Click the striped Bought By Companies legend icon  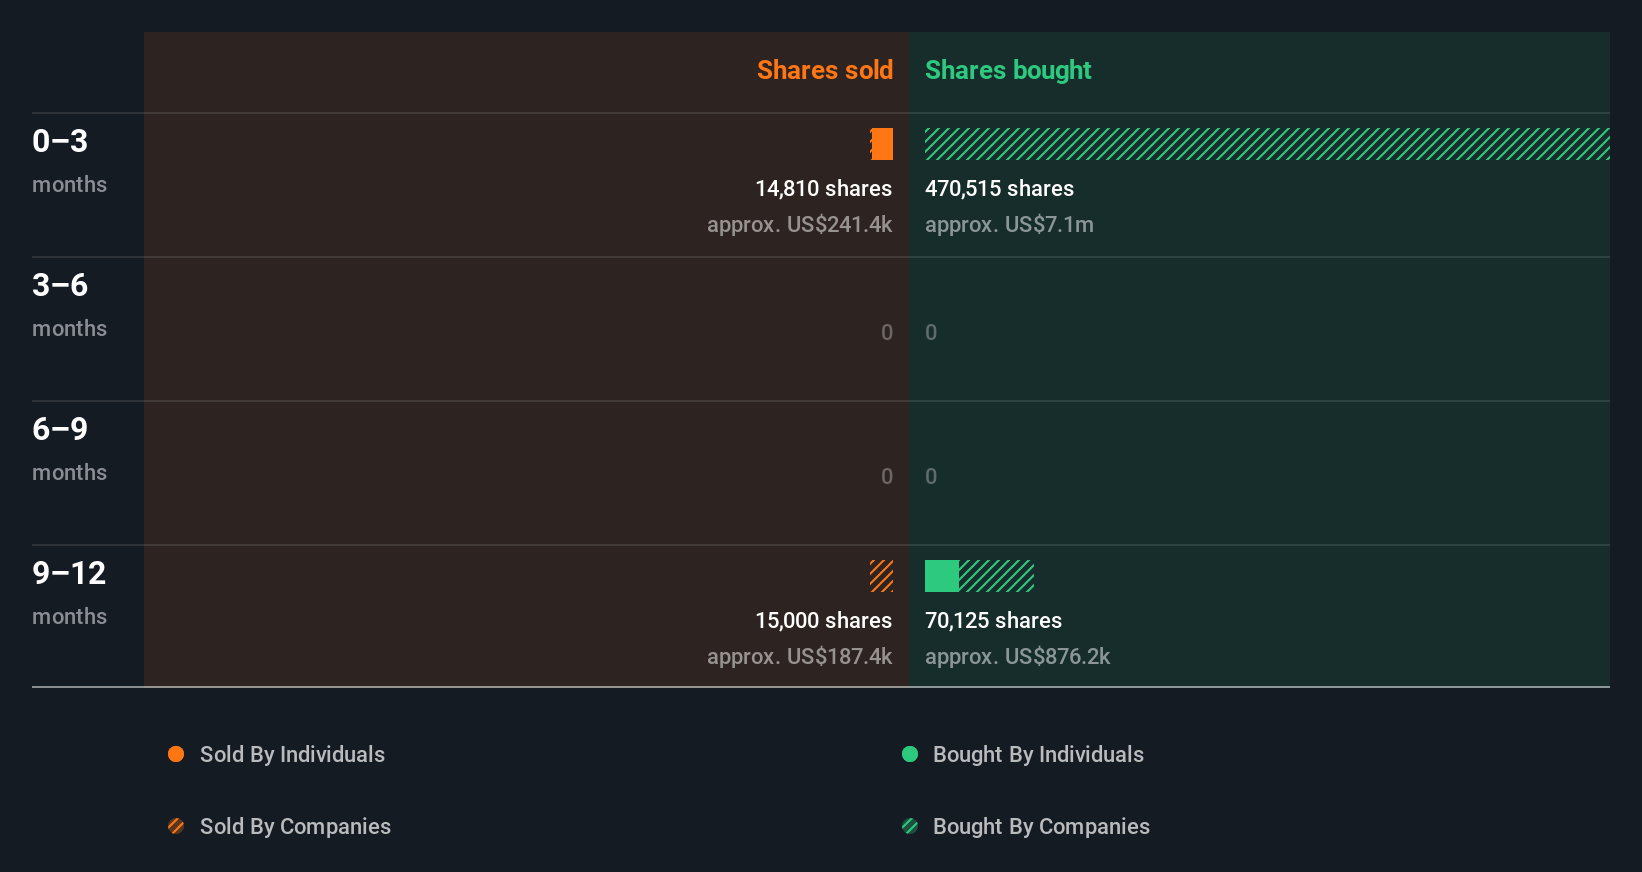pyautogui.click(x=910, y=826)
